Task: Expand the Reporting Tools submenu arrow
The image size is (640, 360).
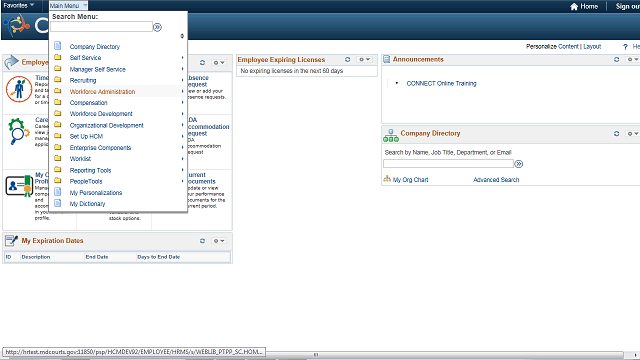Action: coord(182,170)
